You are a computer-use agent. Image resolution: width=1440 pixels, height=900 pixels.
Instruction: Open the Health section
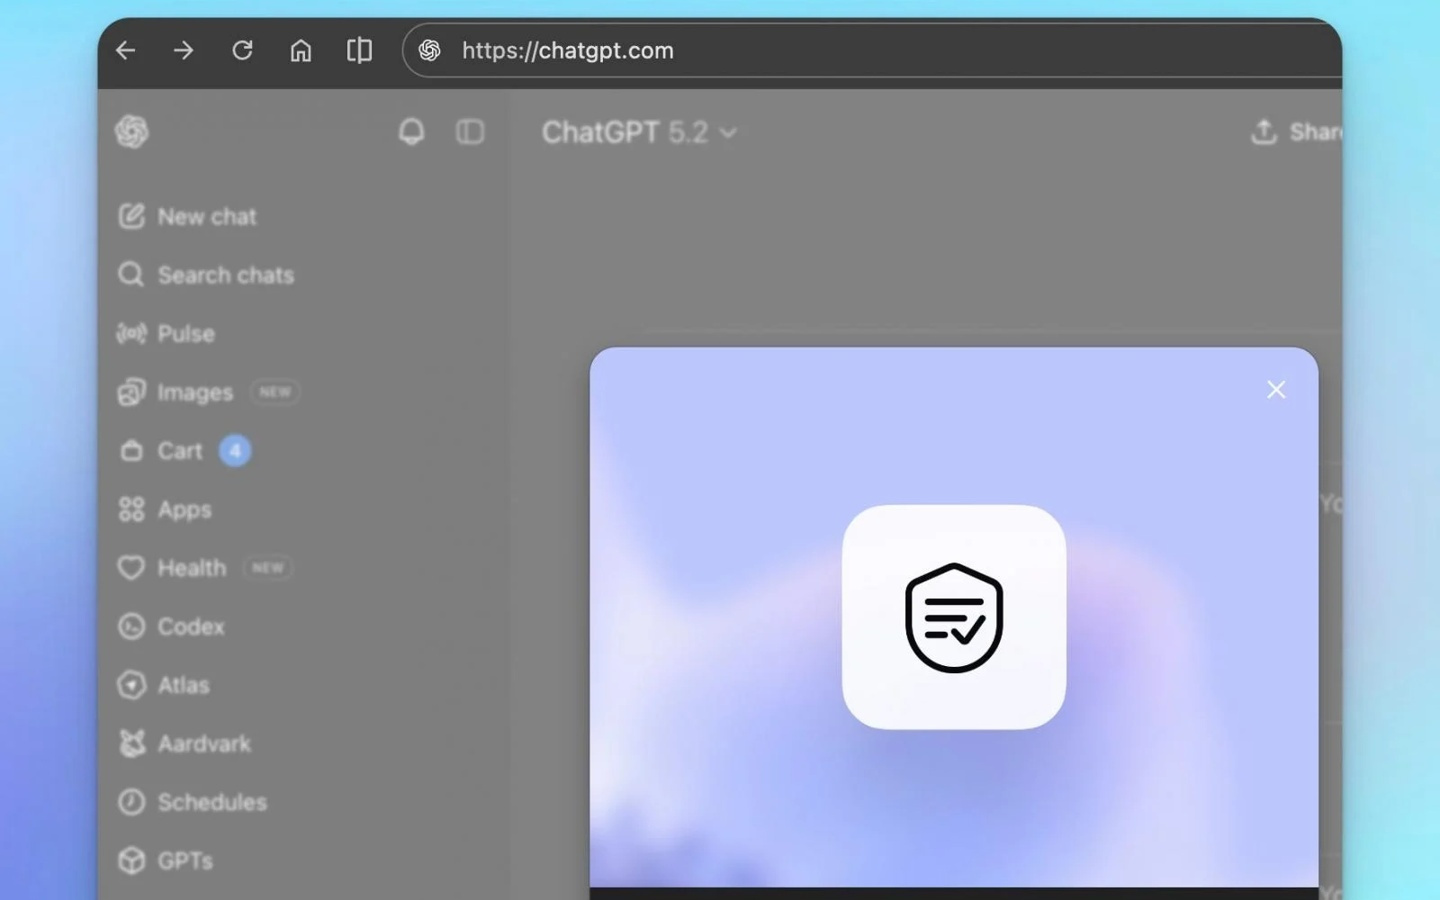pyautogui.click(x=191, y=568)
